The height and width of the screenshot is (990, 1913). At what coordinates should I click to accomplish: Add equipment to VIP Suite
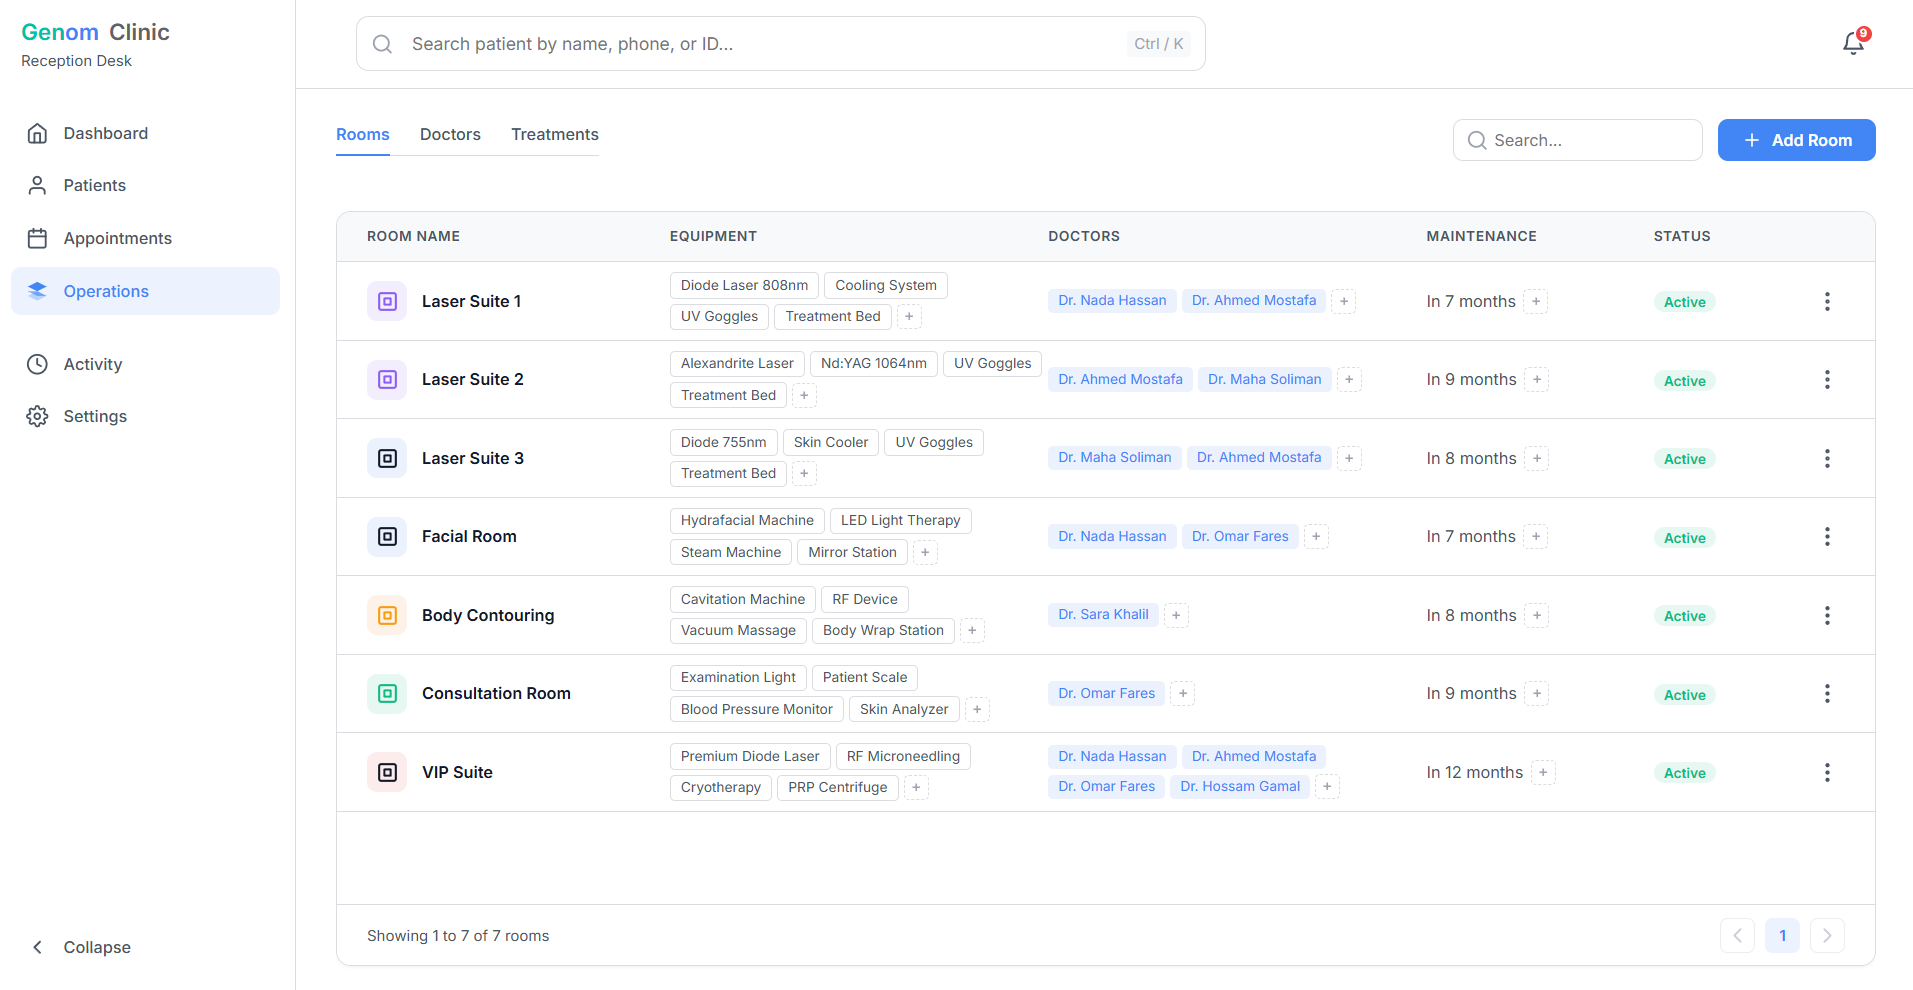click(x=916, y=788)
